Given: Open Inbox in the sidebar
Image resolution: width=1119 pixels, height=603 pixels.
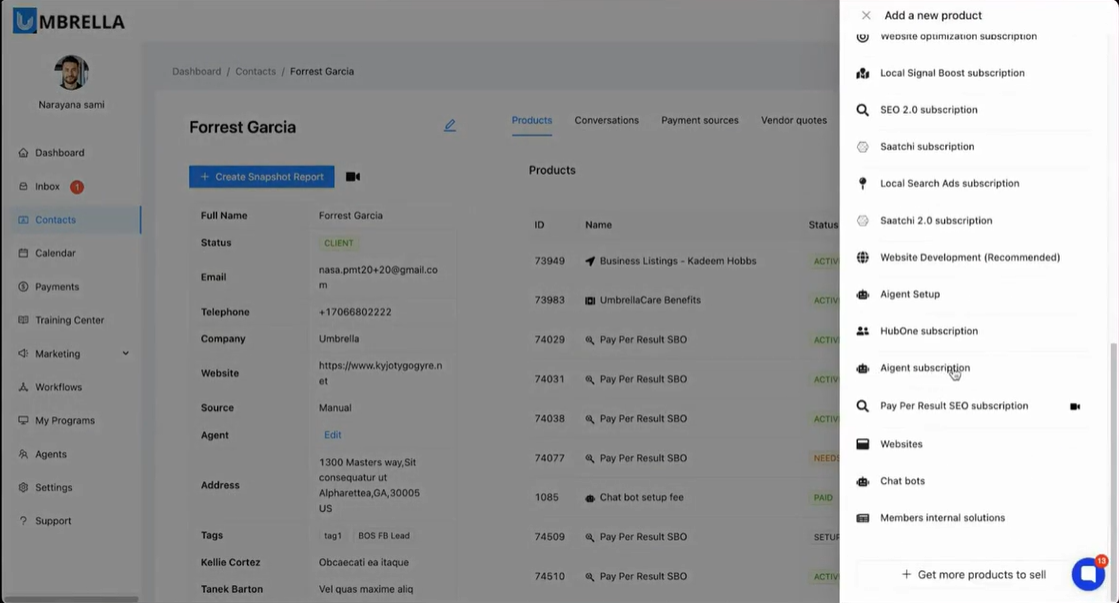Looking at the screenshot, I should pyautogui.click(x=47, y=187).
